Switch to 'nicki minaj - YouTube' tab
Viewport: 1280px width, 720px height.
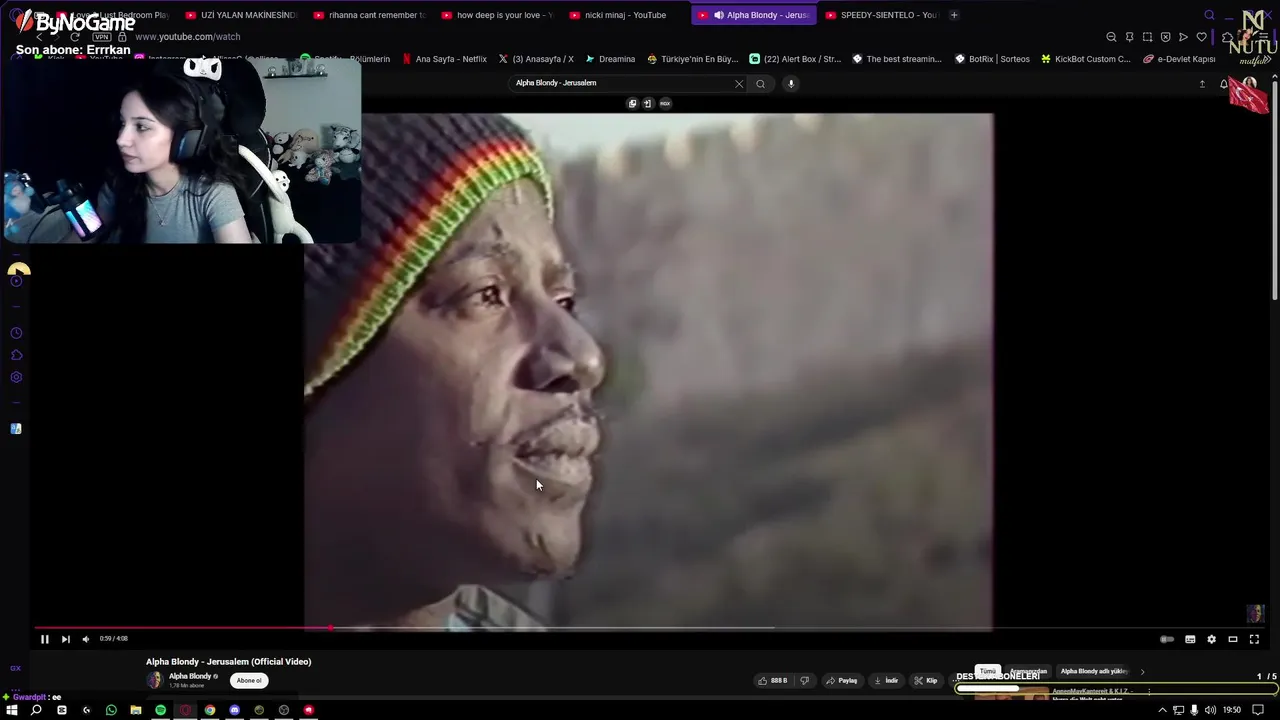click(626, 15)
